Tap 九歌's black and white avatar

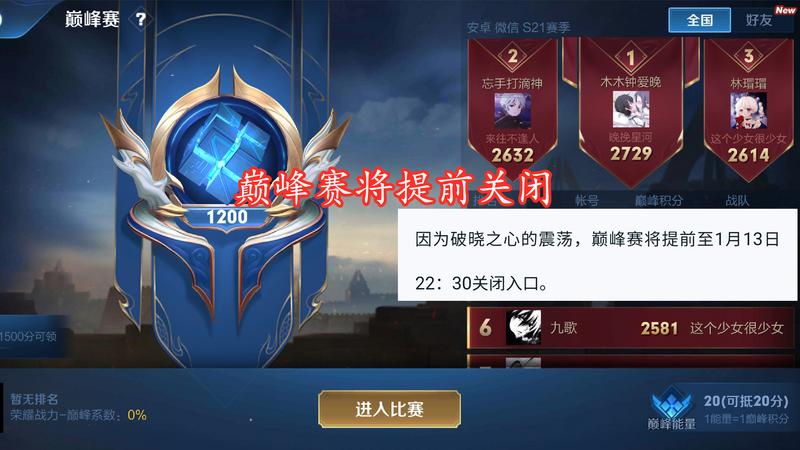(x=523, y=327)
